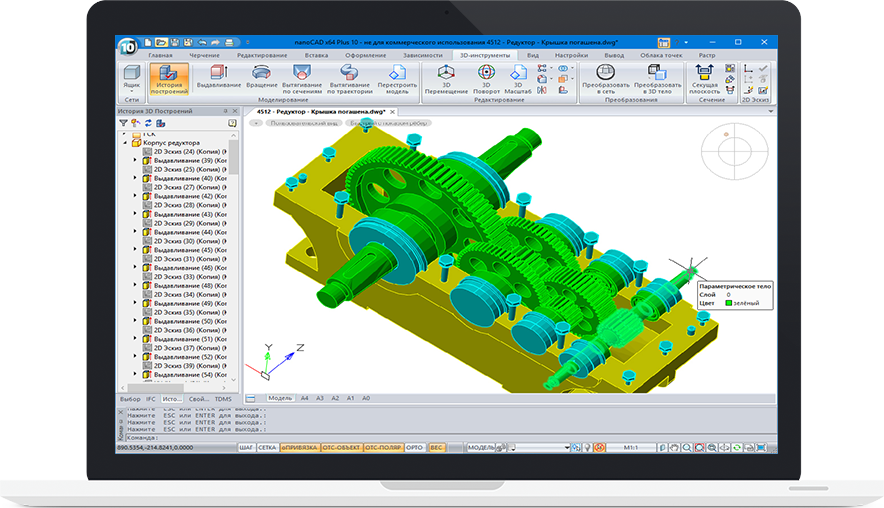Viewport: 884px width, 508px height.
Task: Open layer combo box in status bar
Action: click(540, 448)
